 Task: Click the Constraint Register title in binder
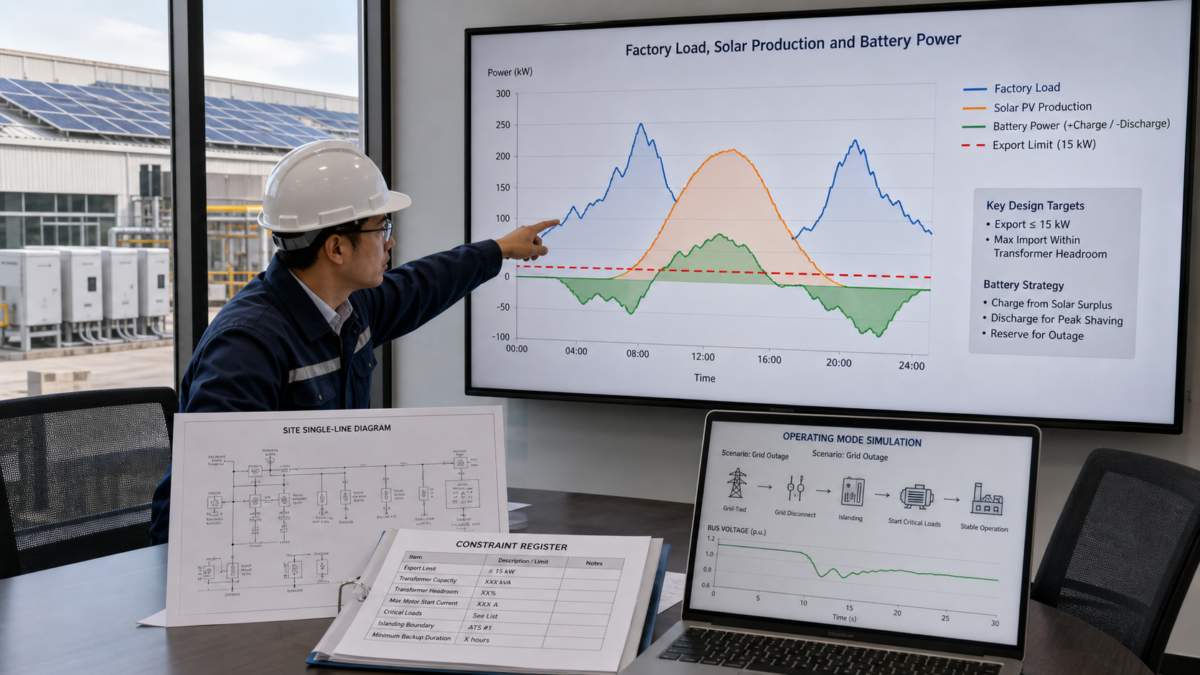click(511, 546)
